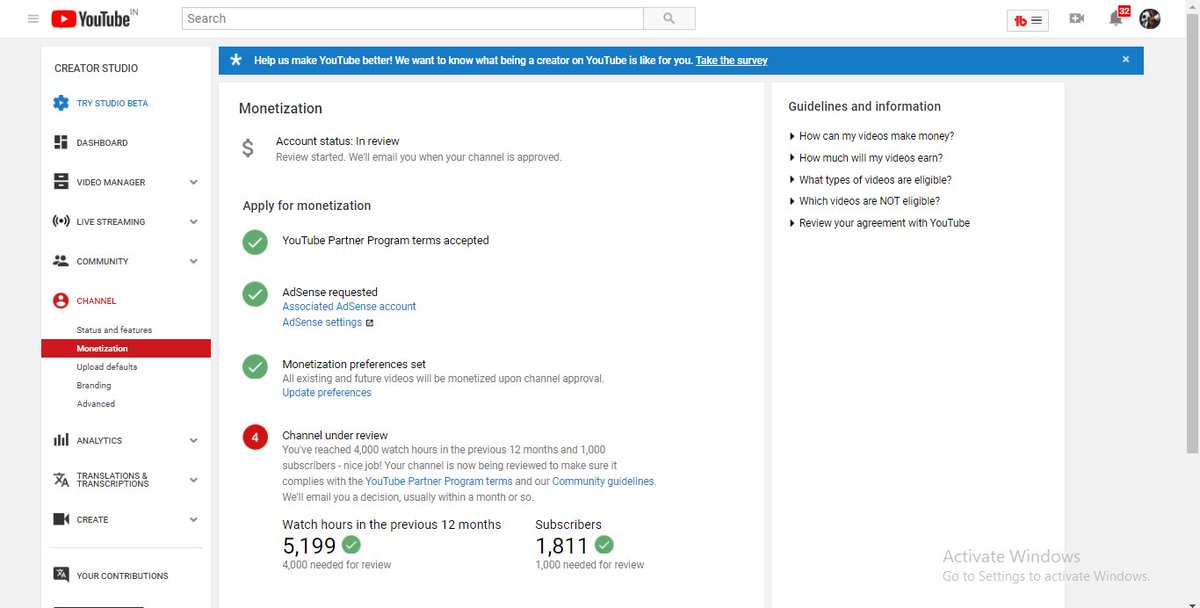This screenshot has height=608, width=1200.
Task: Expand 'How much will my videos earn?'
Action: (865, 158)
